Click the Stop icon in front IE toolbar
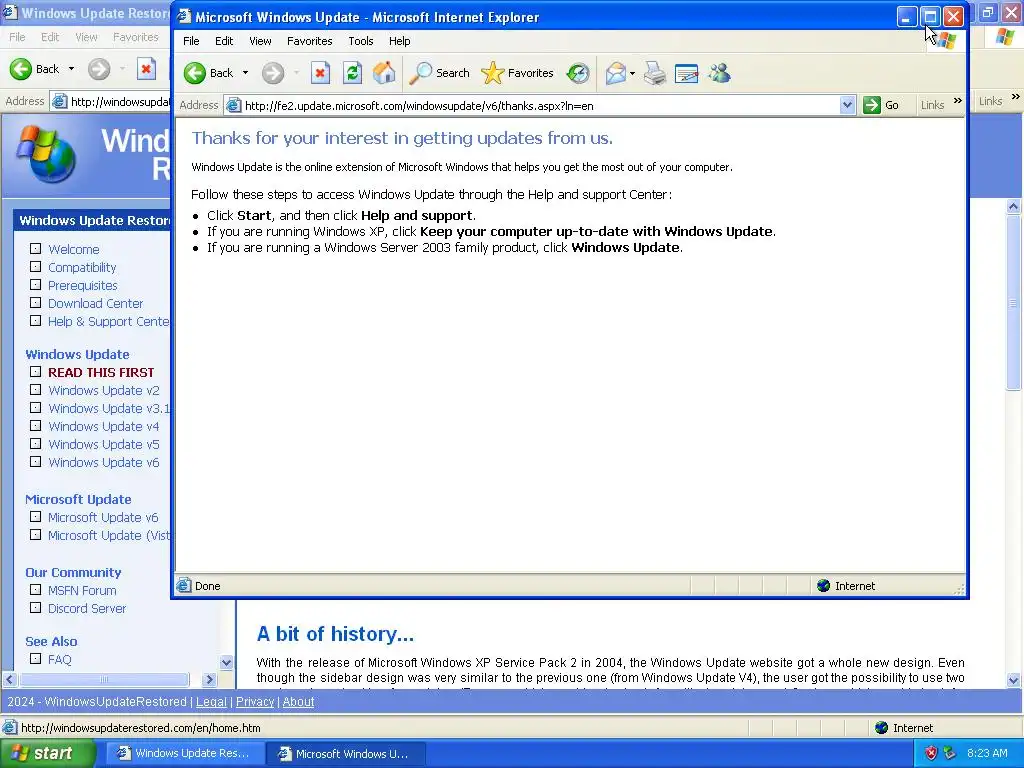Image resolution: width=1024 pixels, height=768 pixels. tap(320, 73)
